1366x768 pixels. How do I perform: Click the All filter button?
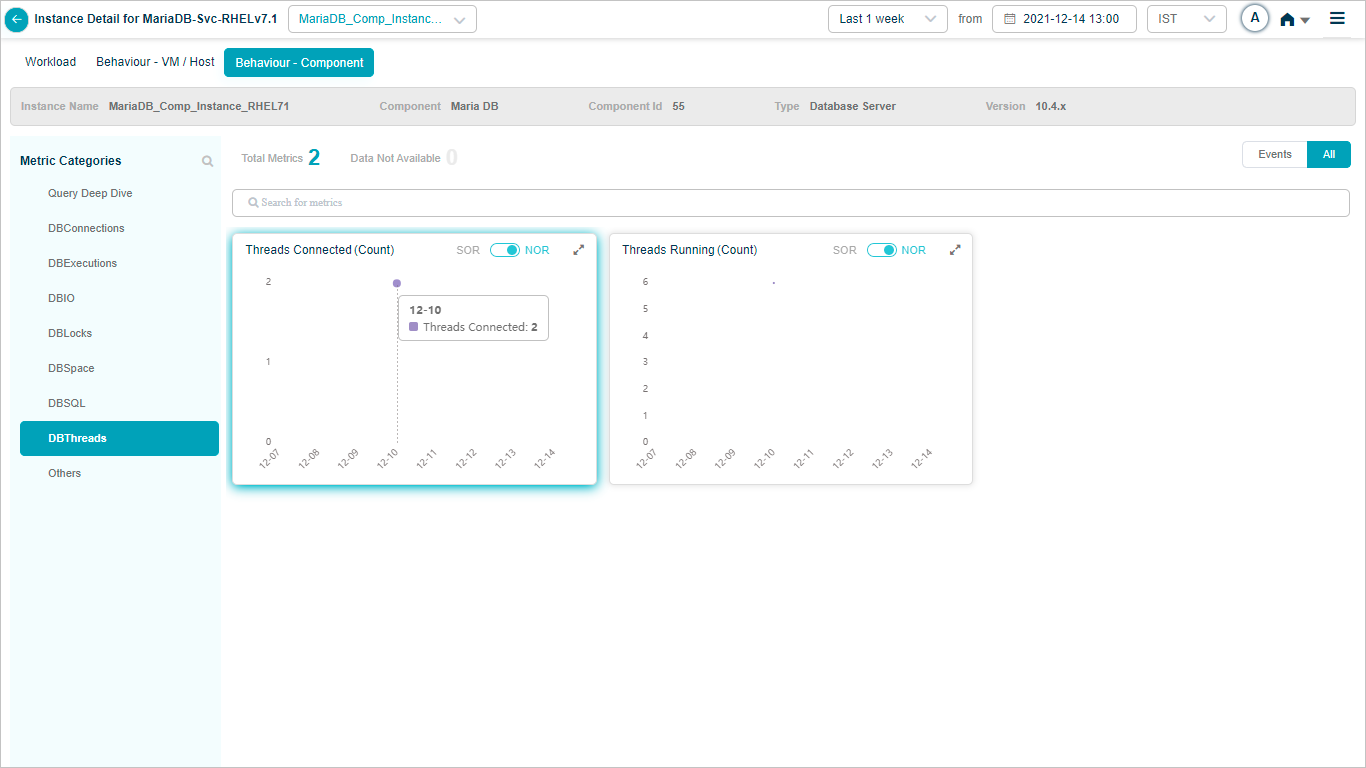pyautogui.click(x=1329, y=154)
